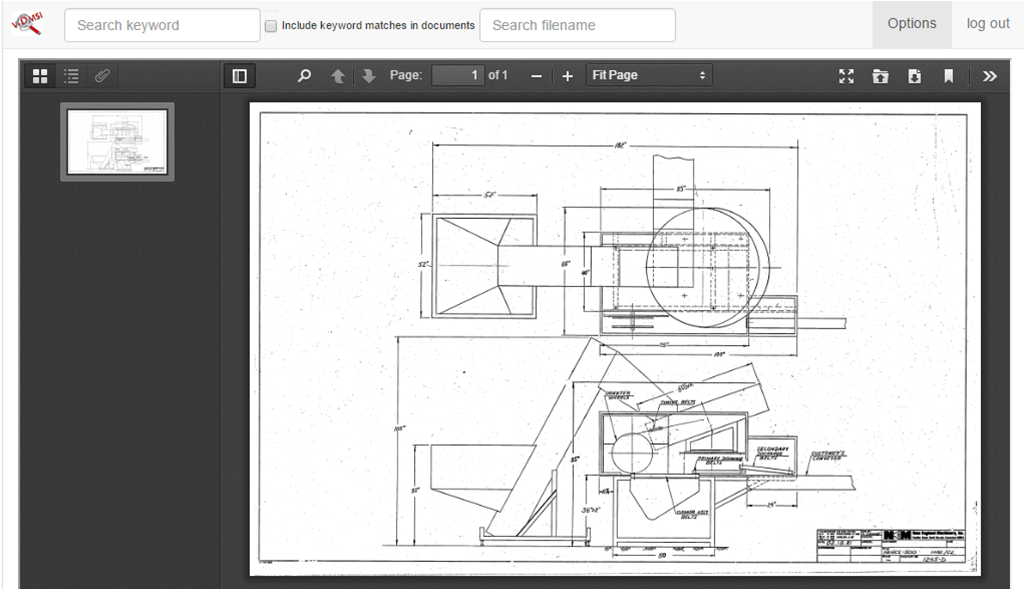Show thumbnails view in sidebar

click(40, 76)
